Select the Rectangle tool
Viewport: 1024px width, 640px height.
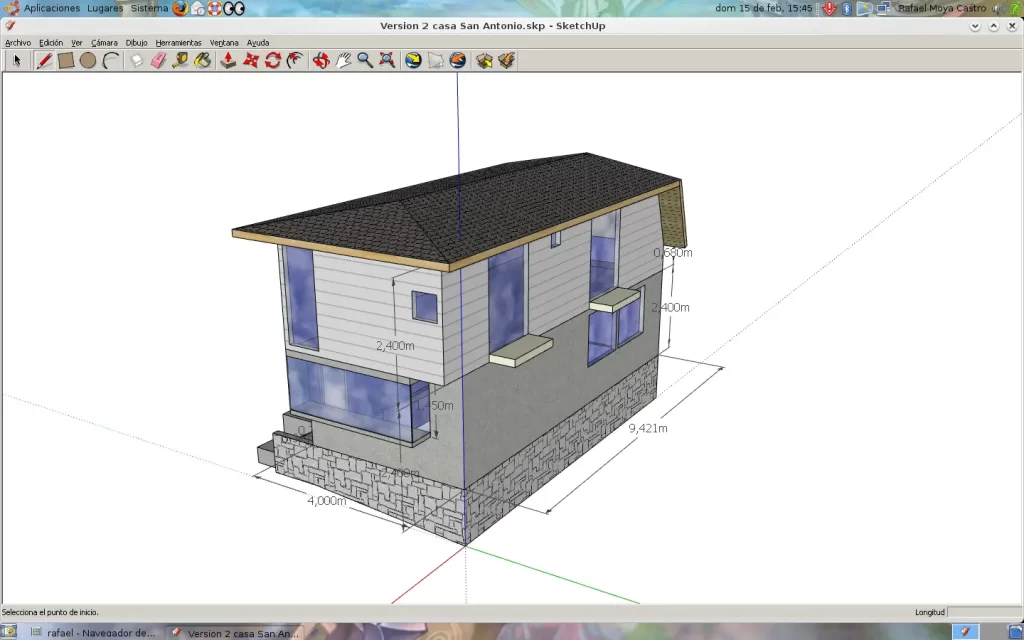coord(66,60)
